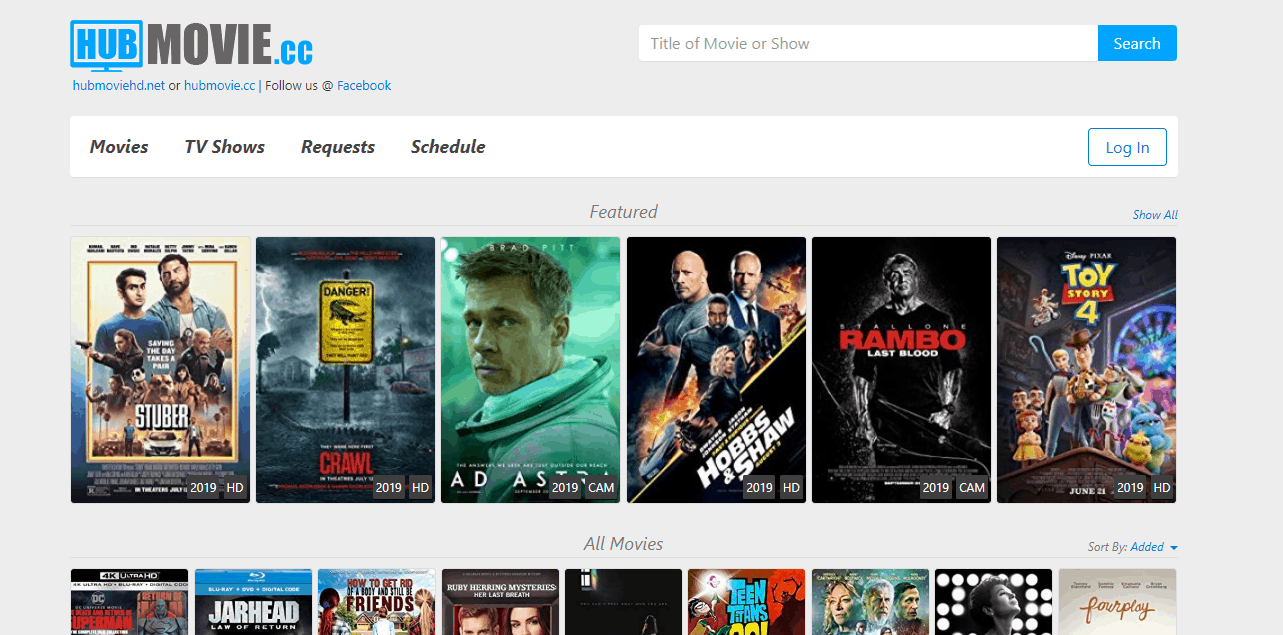Go to TV Shows section
1283x635 pixels.
(x=225, y=147)
